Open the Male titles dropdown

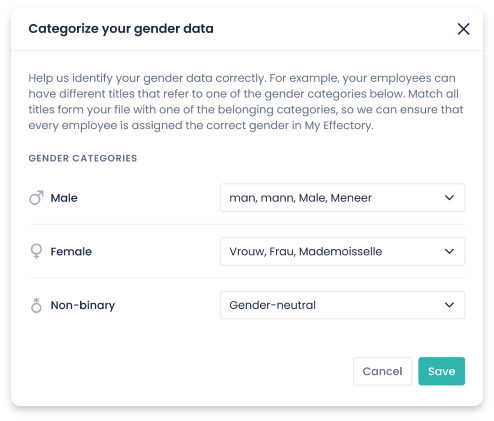point(342,198)
